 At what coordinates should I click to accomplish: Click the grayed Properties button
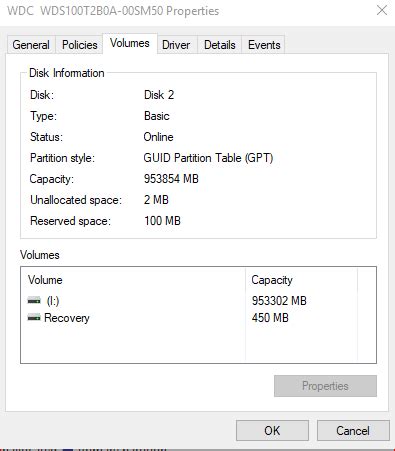325,386
